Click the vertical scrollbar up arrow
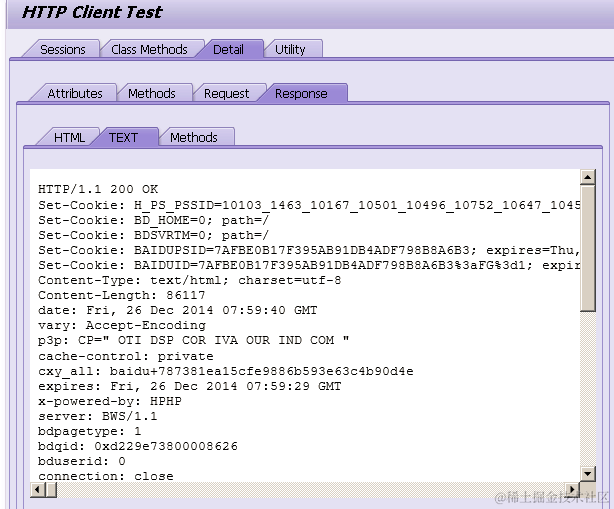This screenshot has height=509, width=614. [x=588, y=177]
